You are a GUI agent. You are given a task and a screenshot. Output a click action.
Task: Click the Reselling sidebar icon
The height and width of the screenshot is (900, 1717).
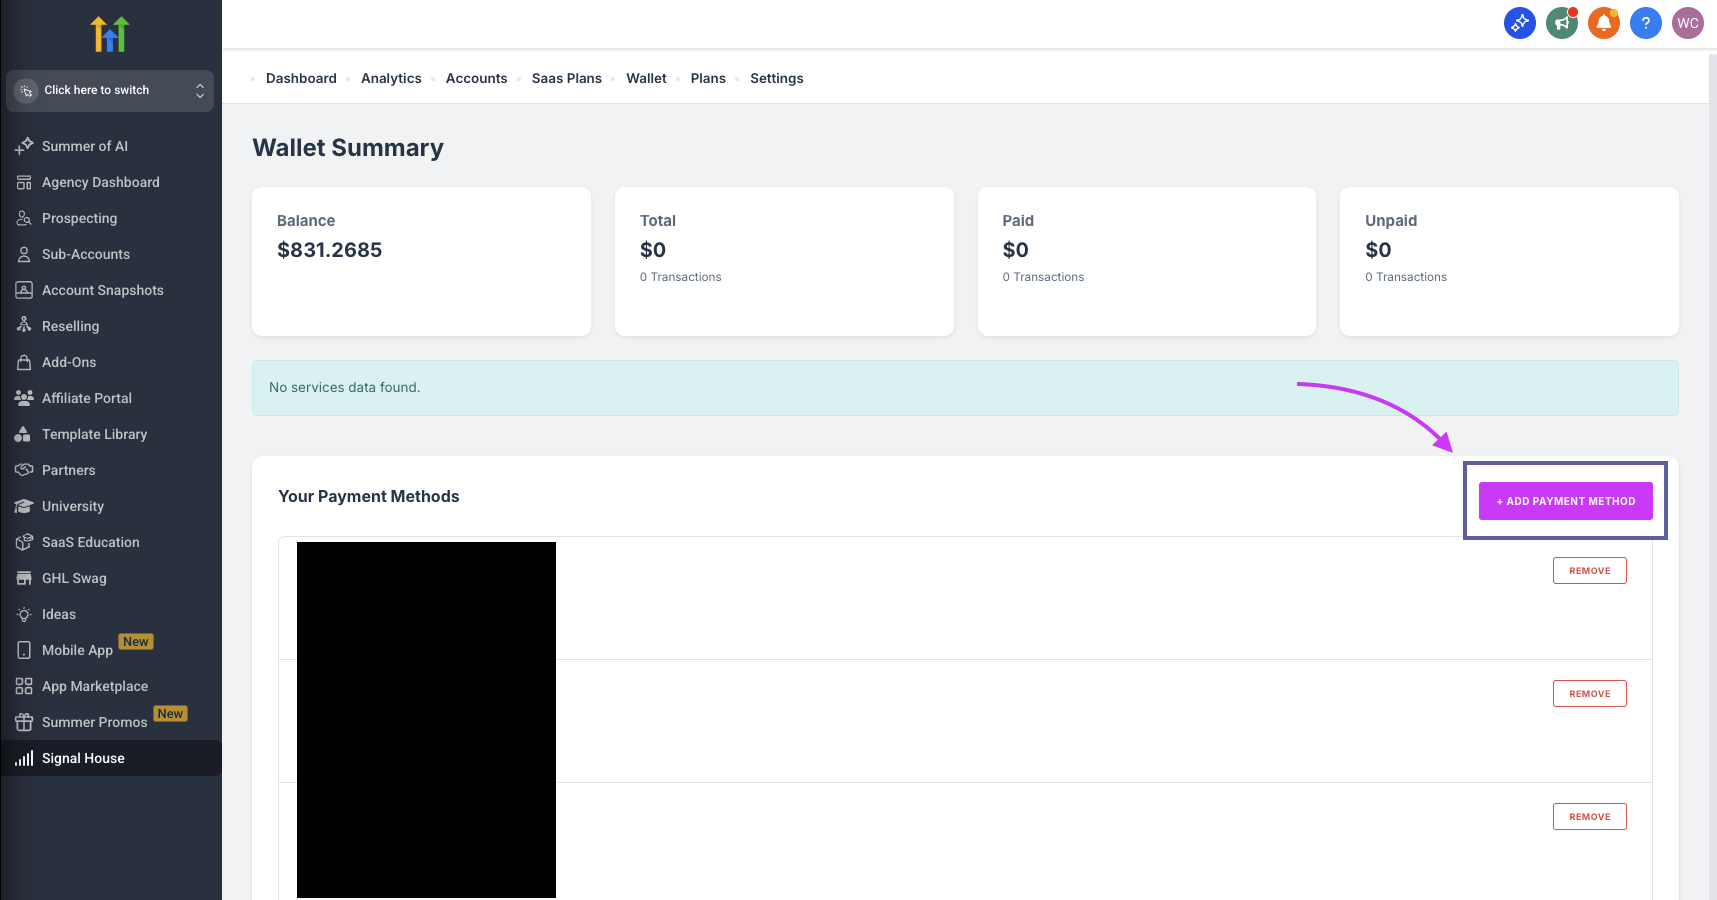[24, 326]
